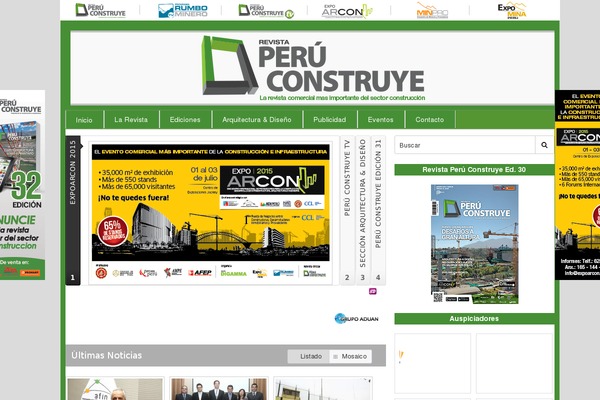Open La Revista menu item
Viewport: 600px width, 400px height.
(x=131, y=120)
